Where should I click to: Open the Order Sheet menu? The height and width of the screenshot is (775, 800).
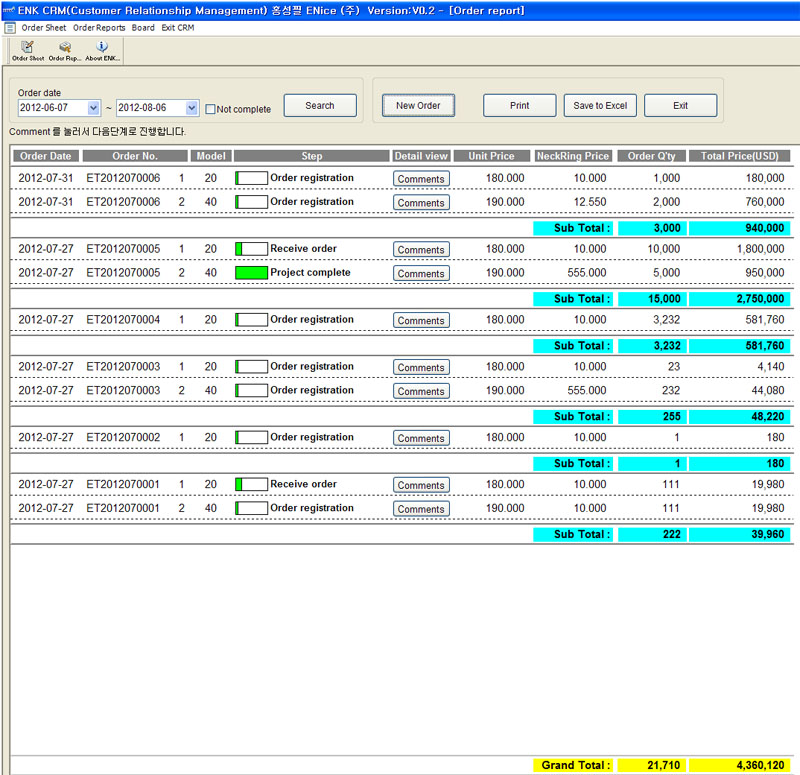click(44, 28)
